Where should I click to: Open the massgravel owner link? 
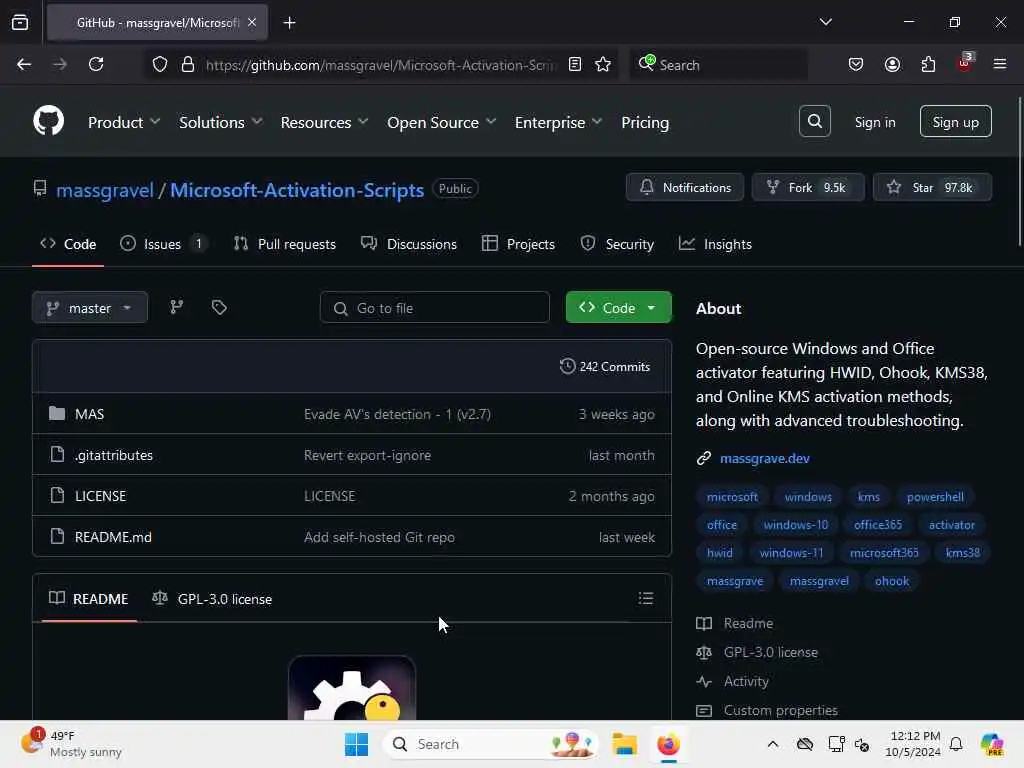tap(104, 190)
